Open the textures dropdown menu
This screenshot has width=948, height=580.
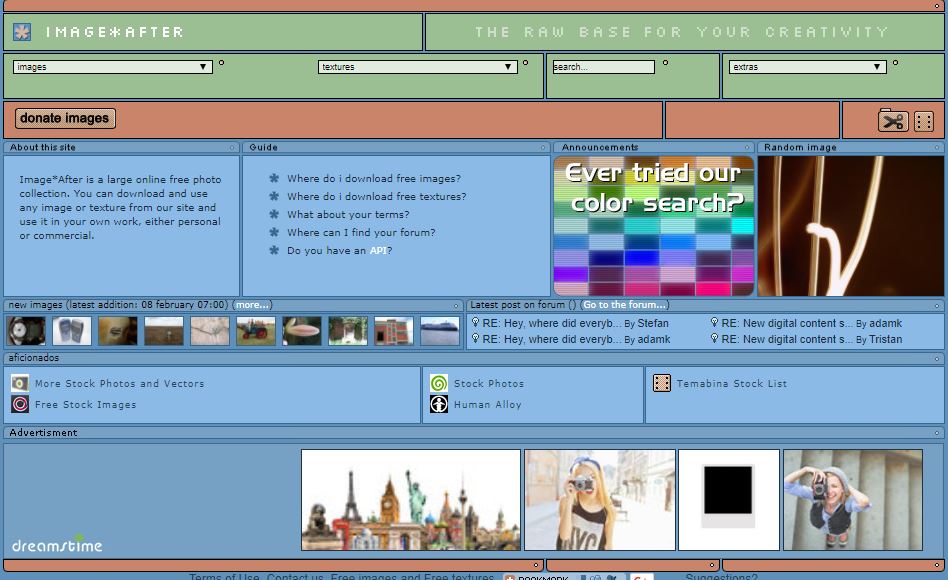tap(418, 67)
